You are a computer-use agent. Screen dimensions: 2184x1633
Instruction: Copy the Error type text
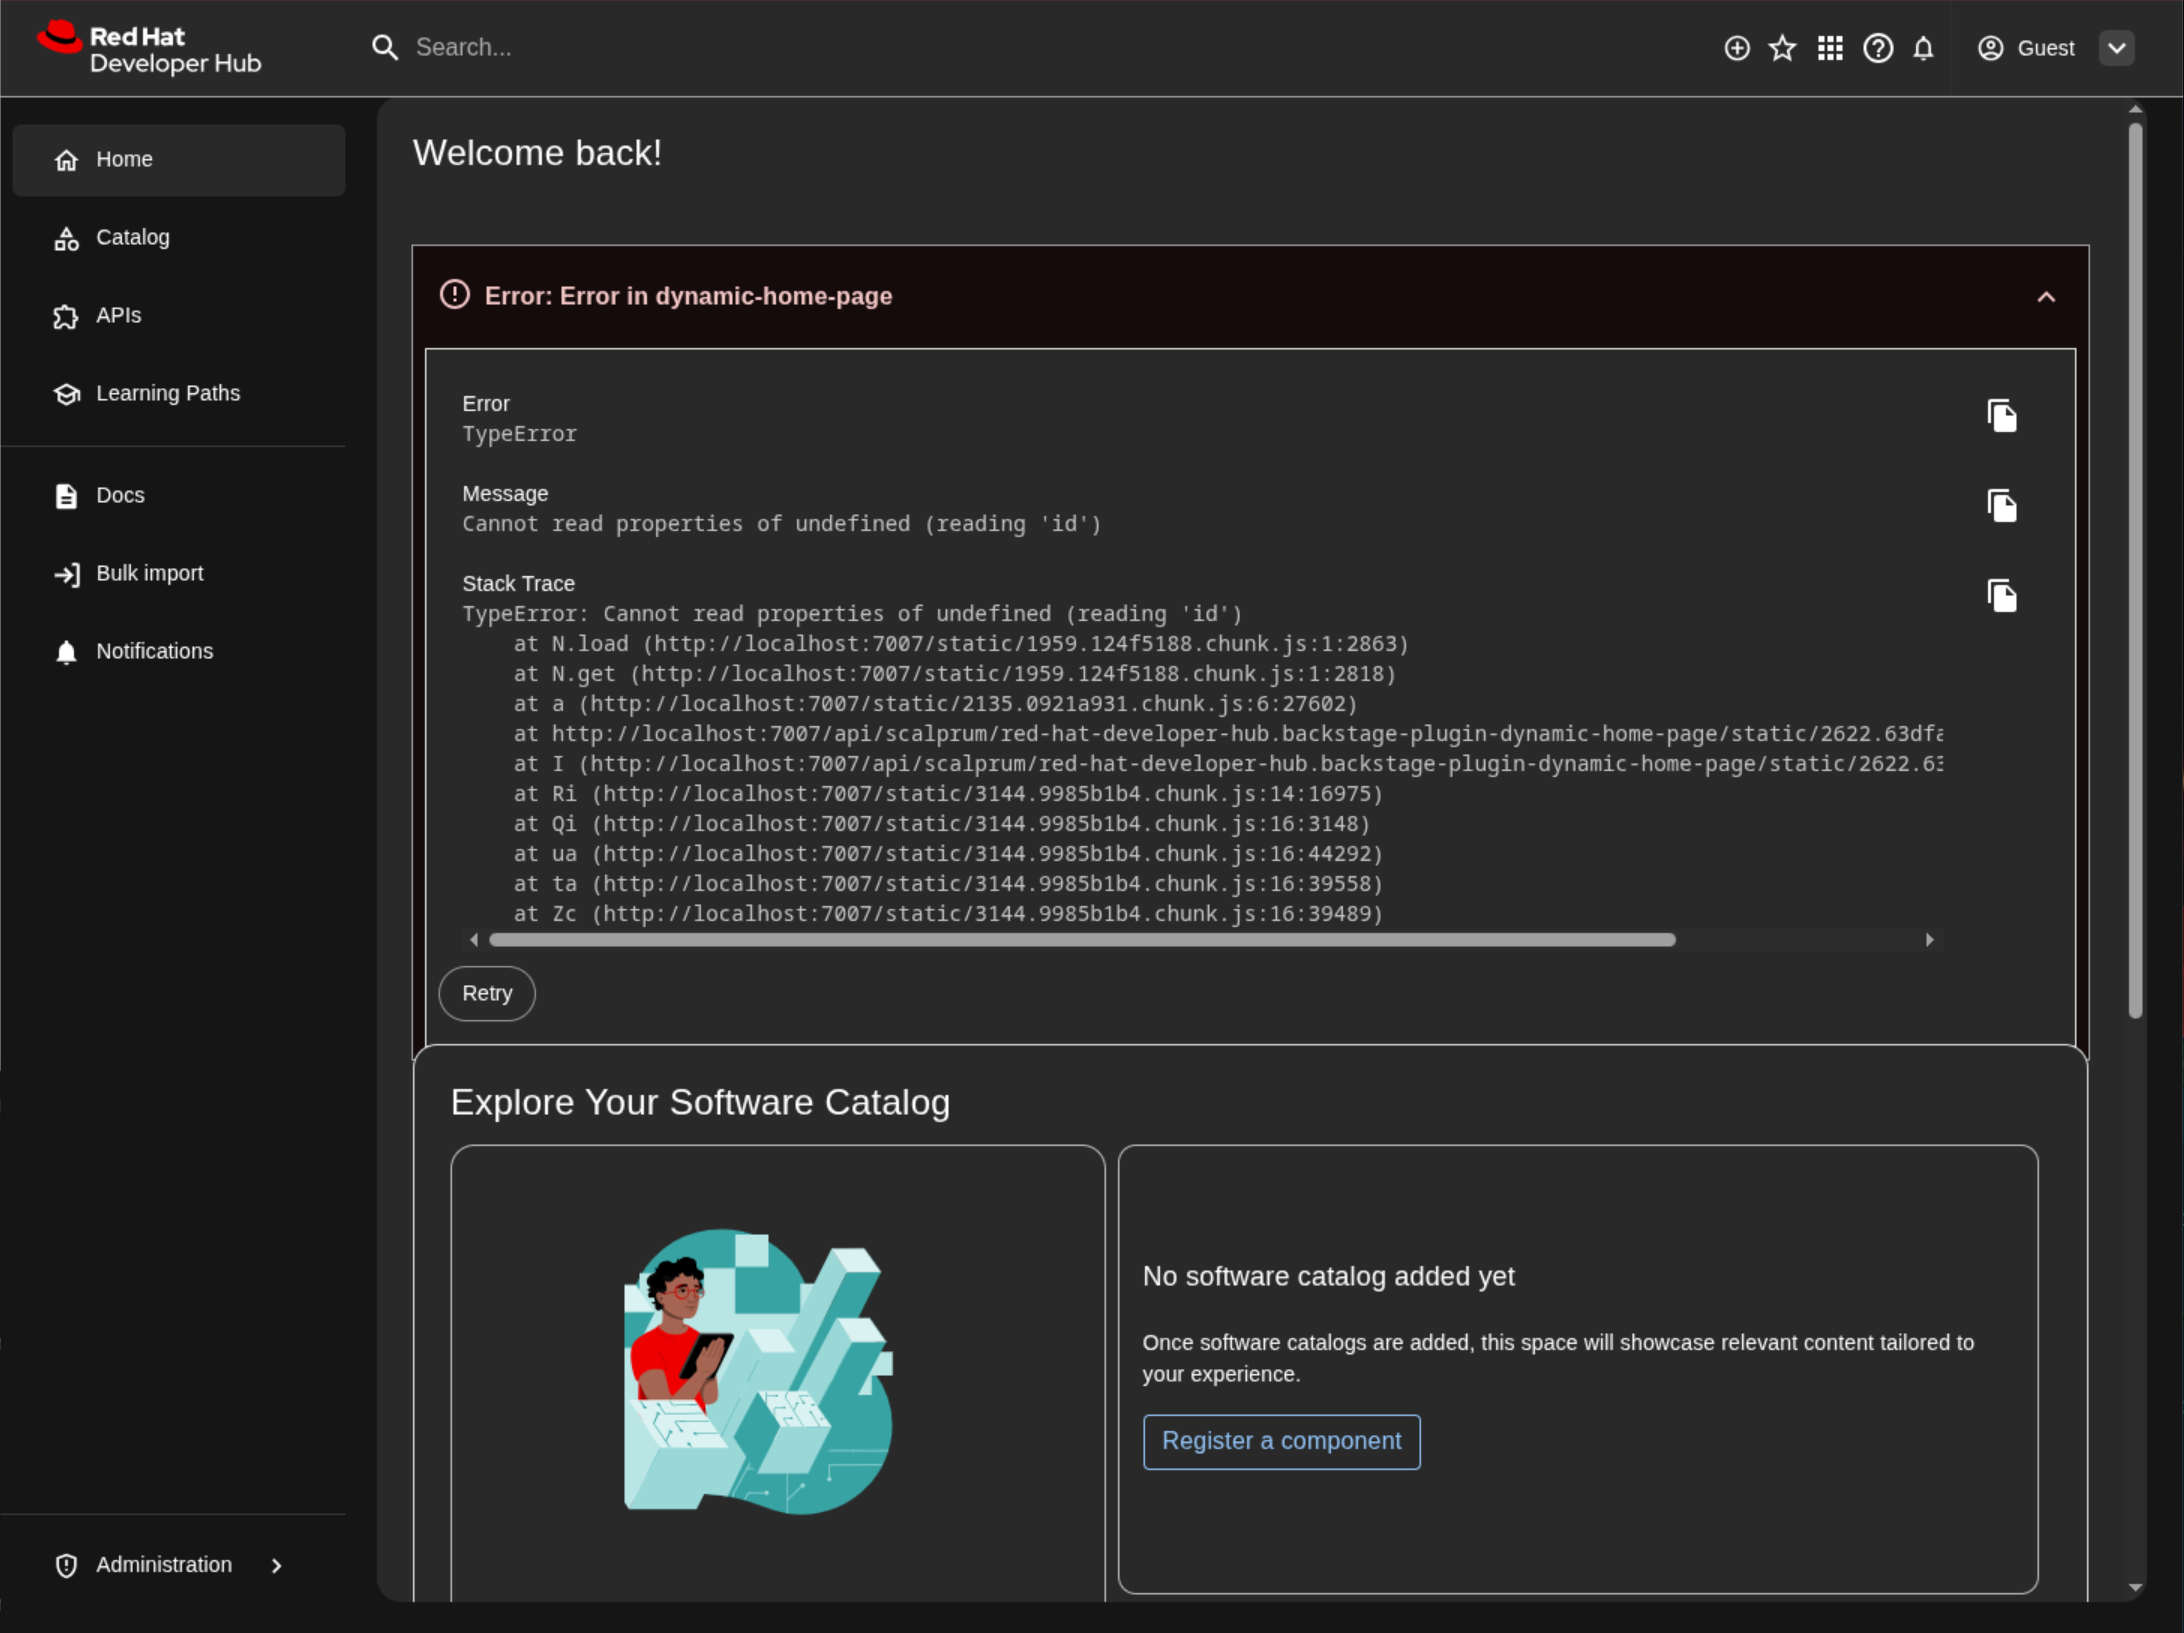point(2001,416)
